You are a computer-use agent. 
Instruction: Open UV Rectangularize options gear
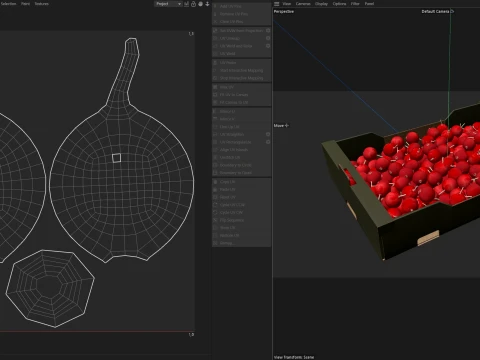click(x=268, y=142)
